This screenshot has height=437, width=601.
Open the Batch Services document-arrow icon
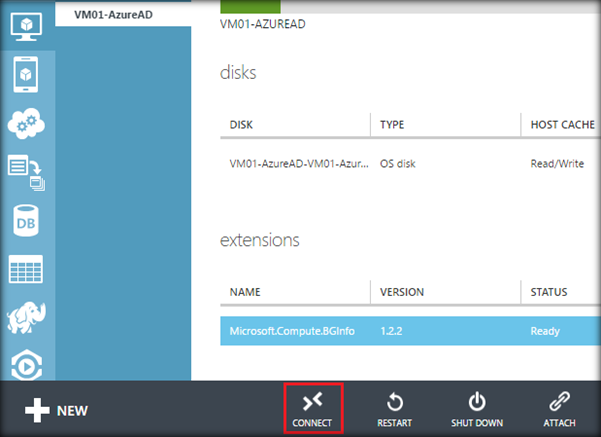(26, 172)
